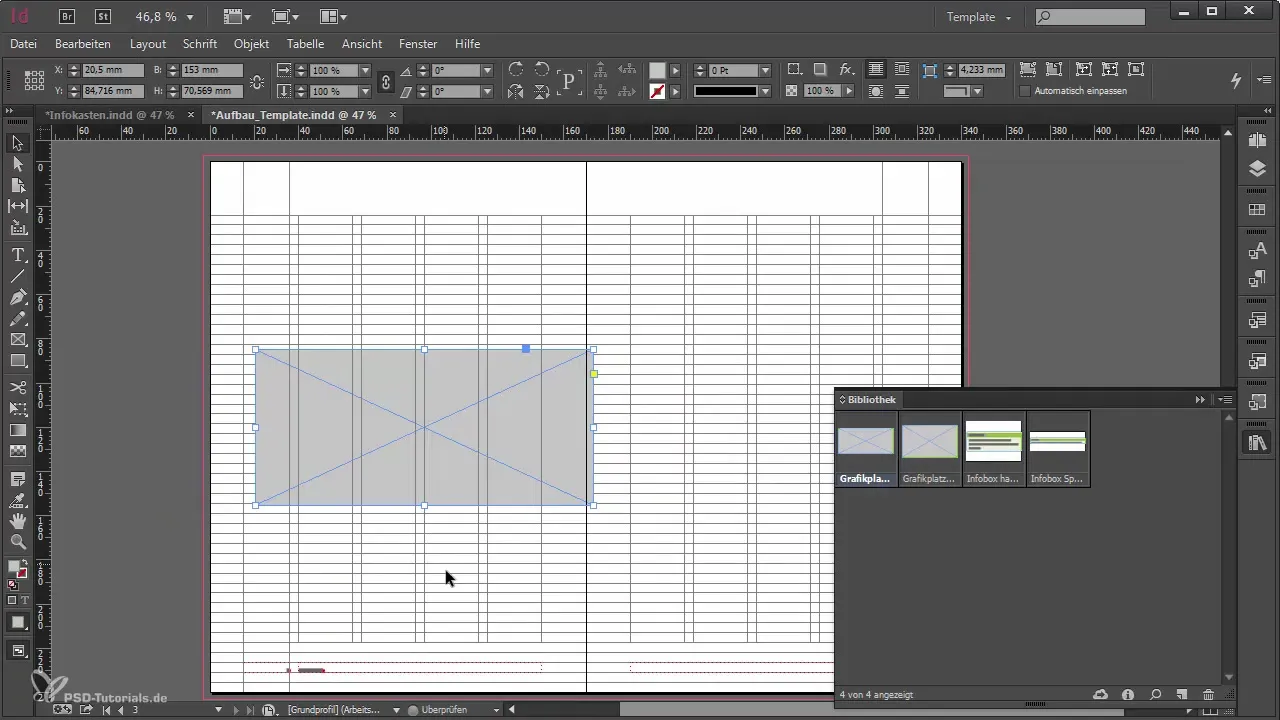Viewport: 1280px width, 720px height.
Task: Select the Page tool
Action: pos(17,185)
